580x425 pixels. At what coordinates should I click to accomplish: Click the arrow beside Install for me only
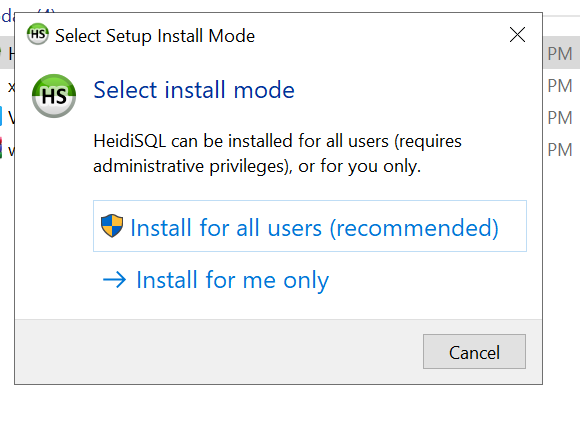tap(114, 280)
